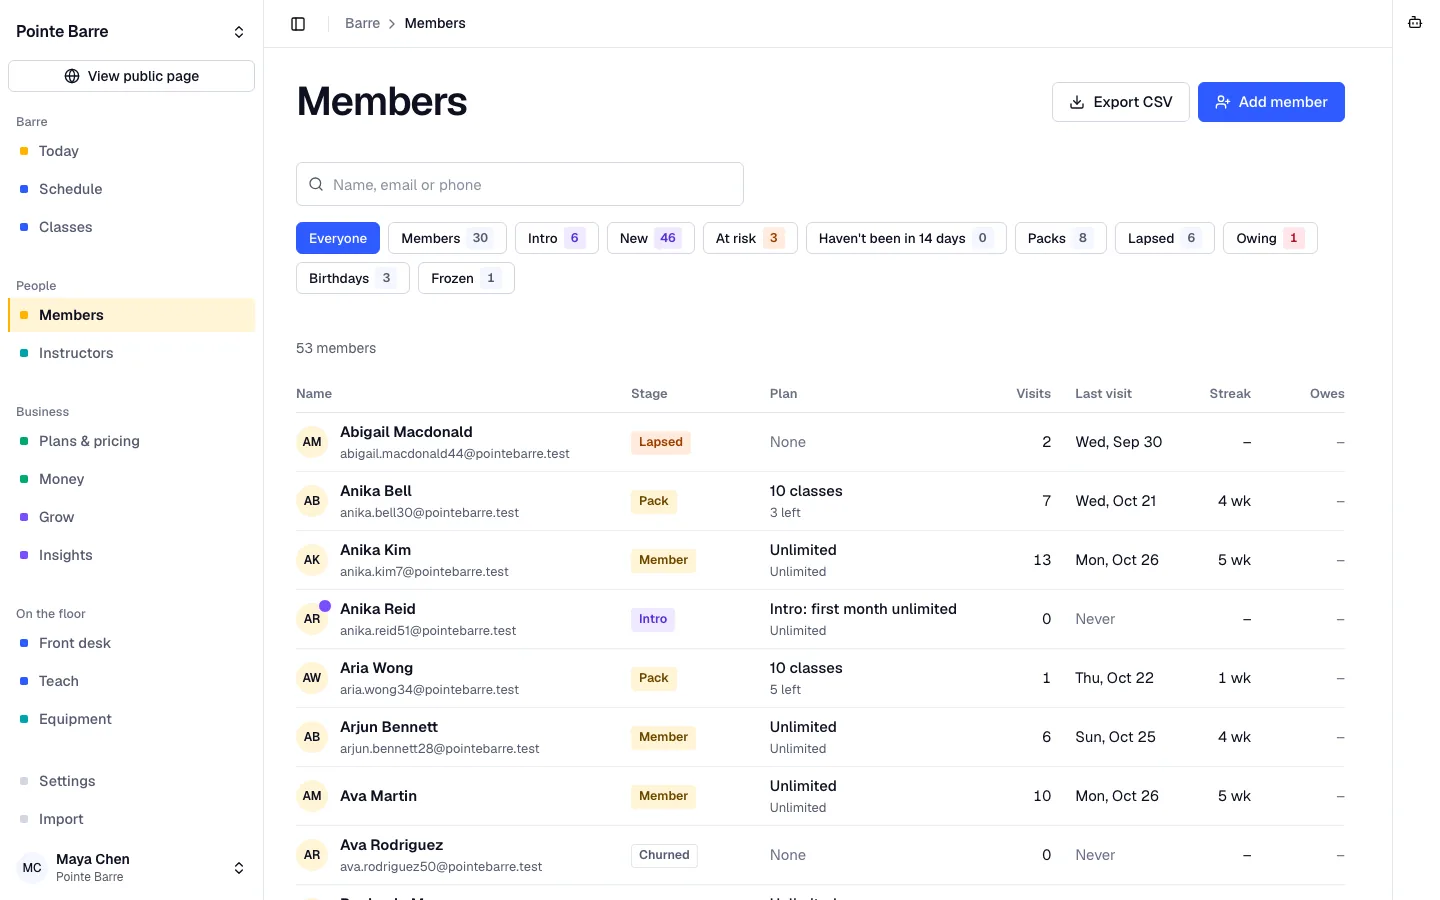
Task: Open Plans & pricing
Action: (131, 441)
